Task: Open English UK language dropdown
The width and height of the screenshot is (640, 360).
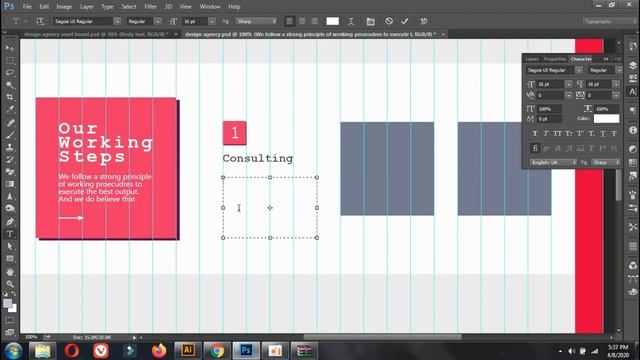Action: point(553,162)
